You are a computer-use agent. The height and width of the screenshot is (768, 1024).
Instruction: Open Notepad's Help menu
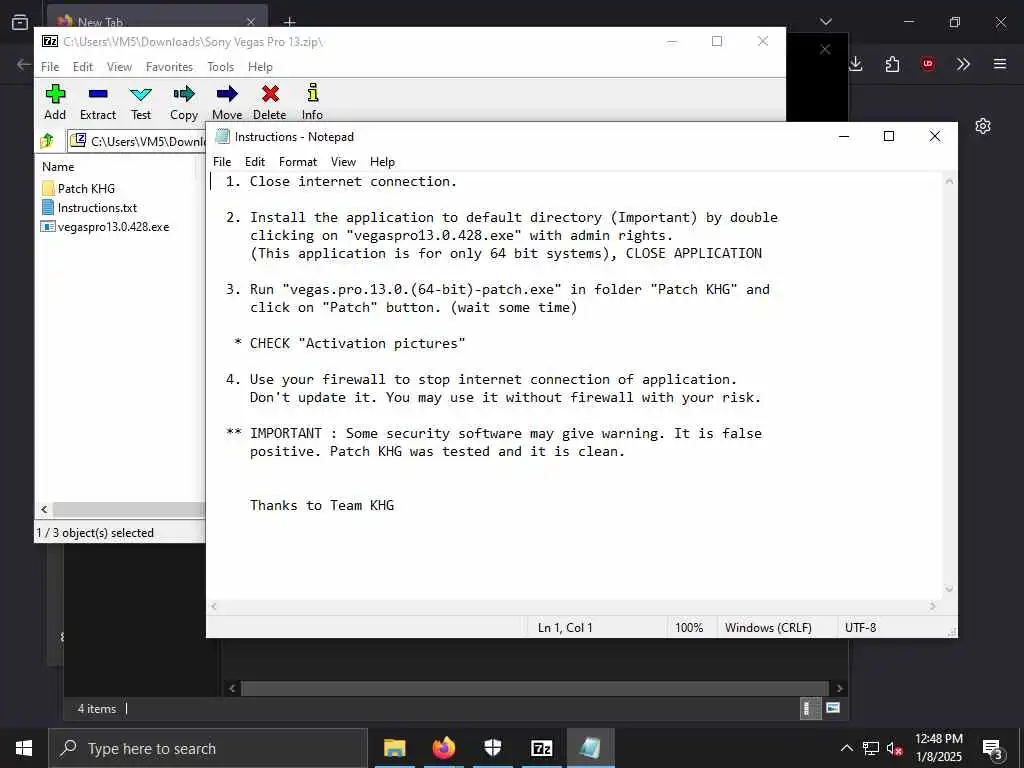(x=382, y=162)
